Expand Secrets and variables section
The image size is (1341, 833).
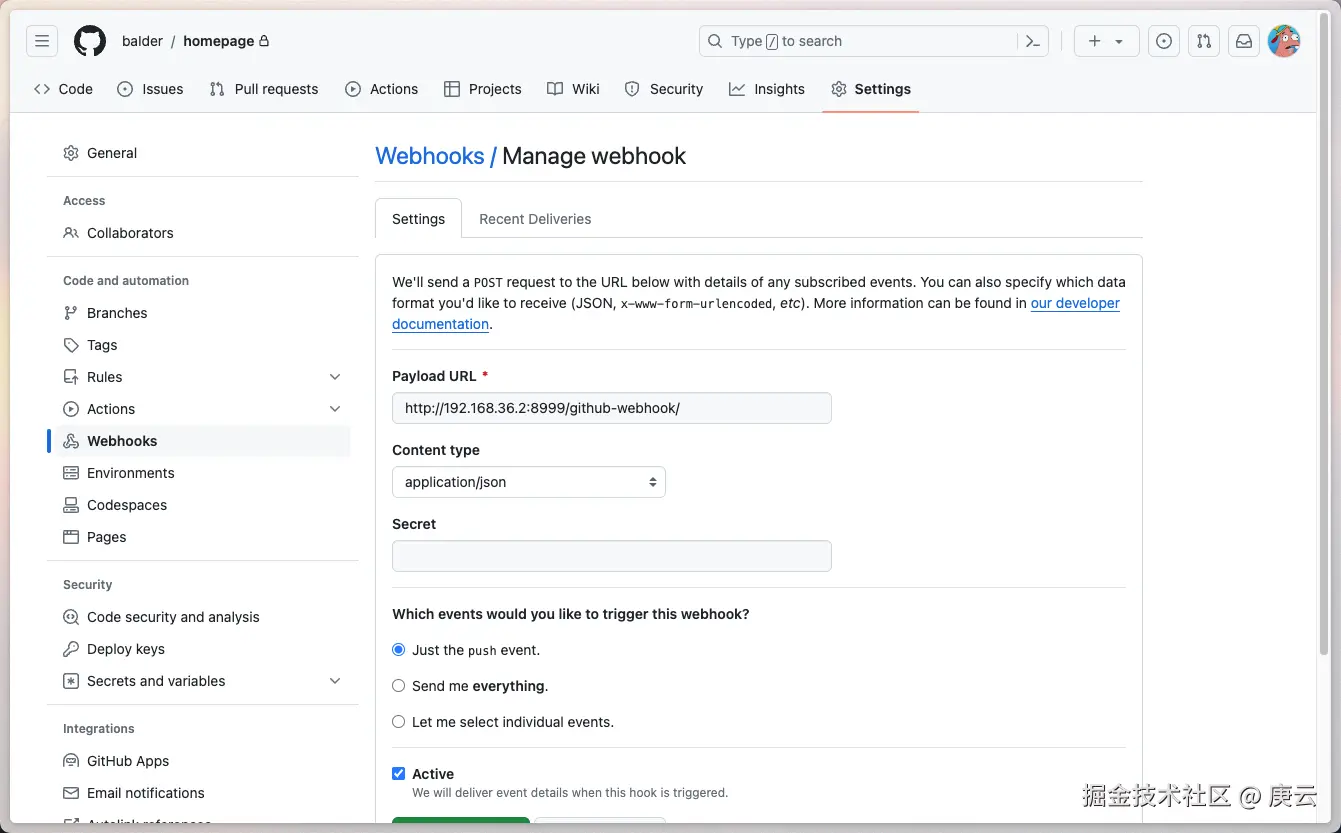point(335,681)
